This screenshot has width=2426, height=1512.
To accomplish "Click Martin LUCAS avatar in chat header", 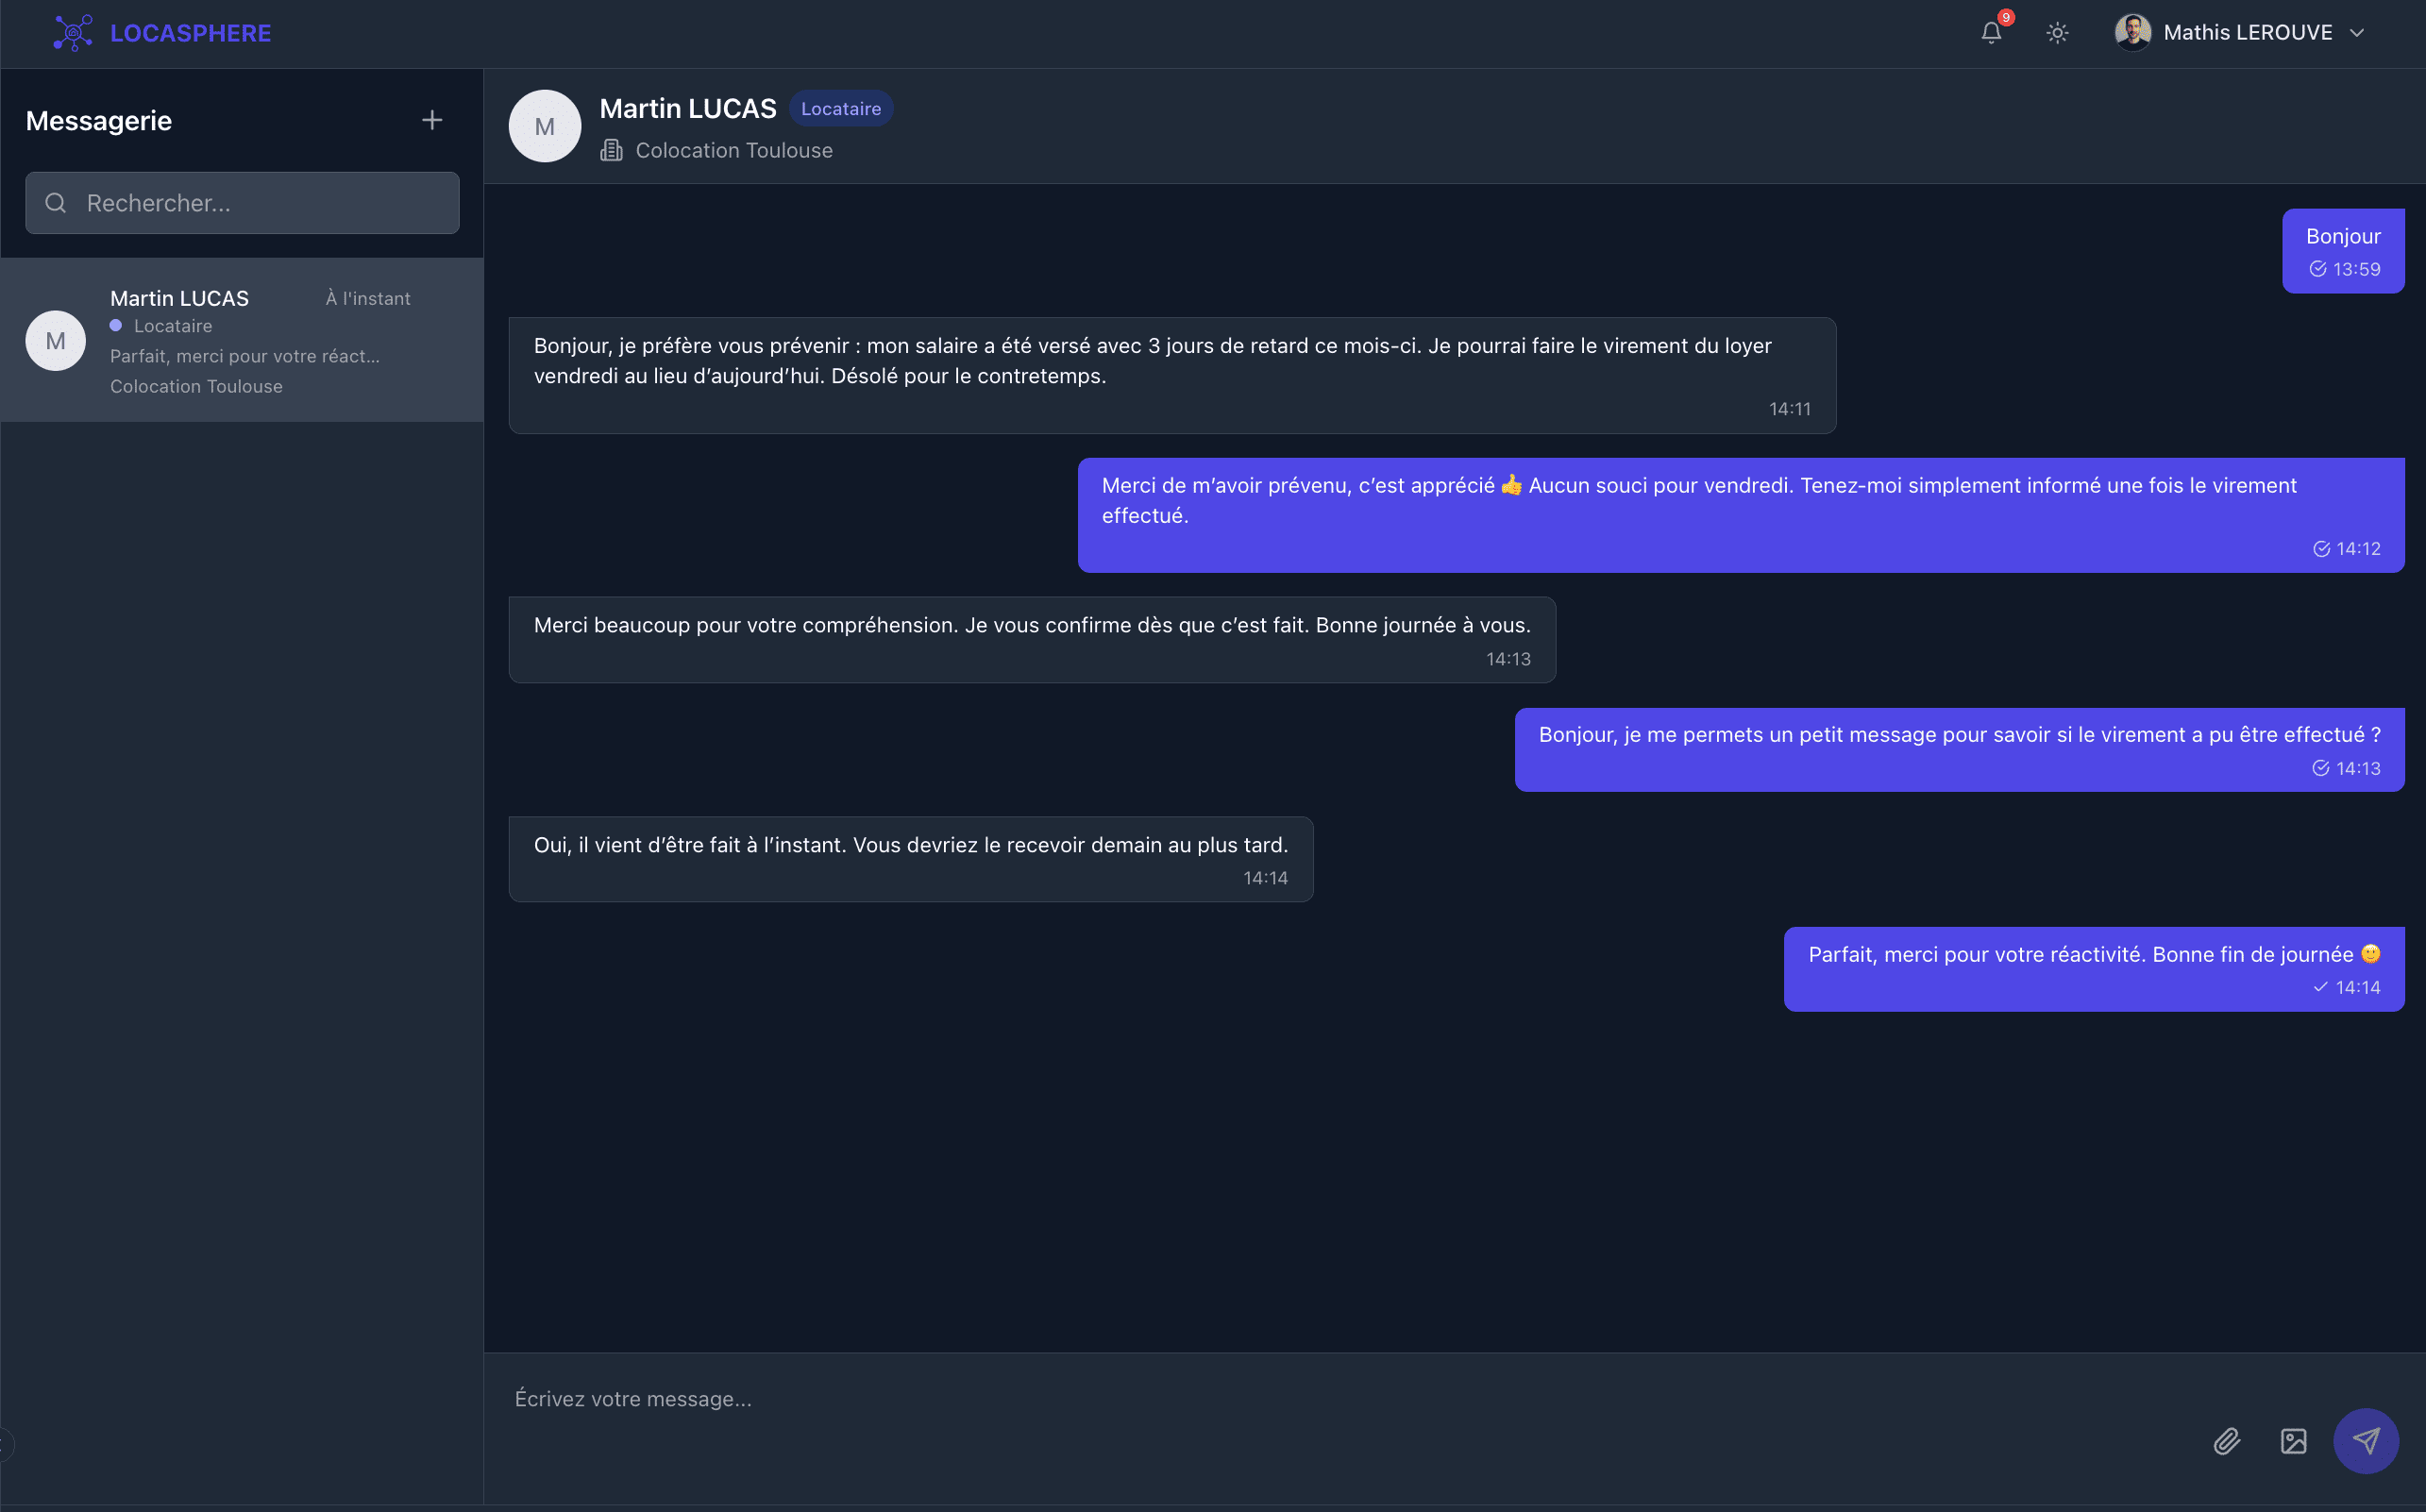I will (x=545, y=127).
